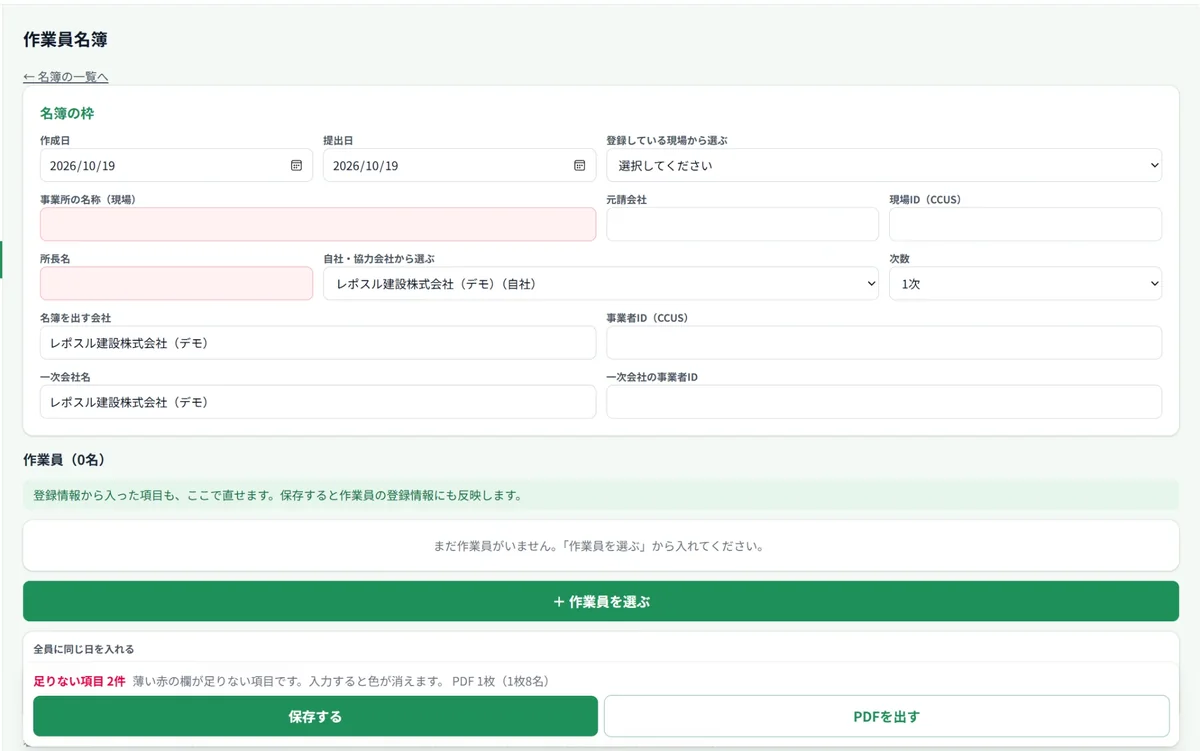
Task: Click まだ作業員がいません message
Action: pos(601,547)
